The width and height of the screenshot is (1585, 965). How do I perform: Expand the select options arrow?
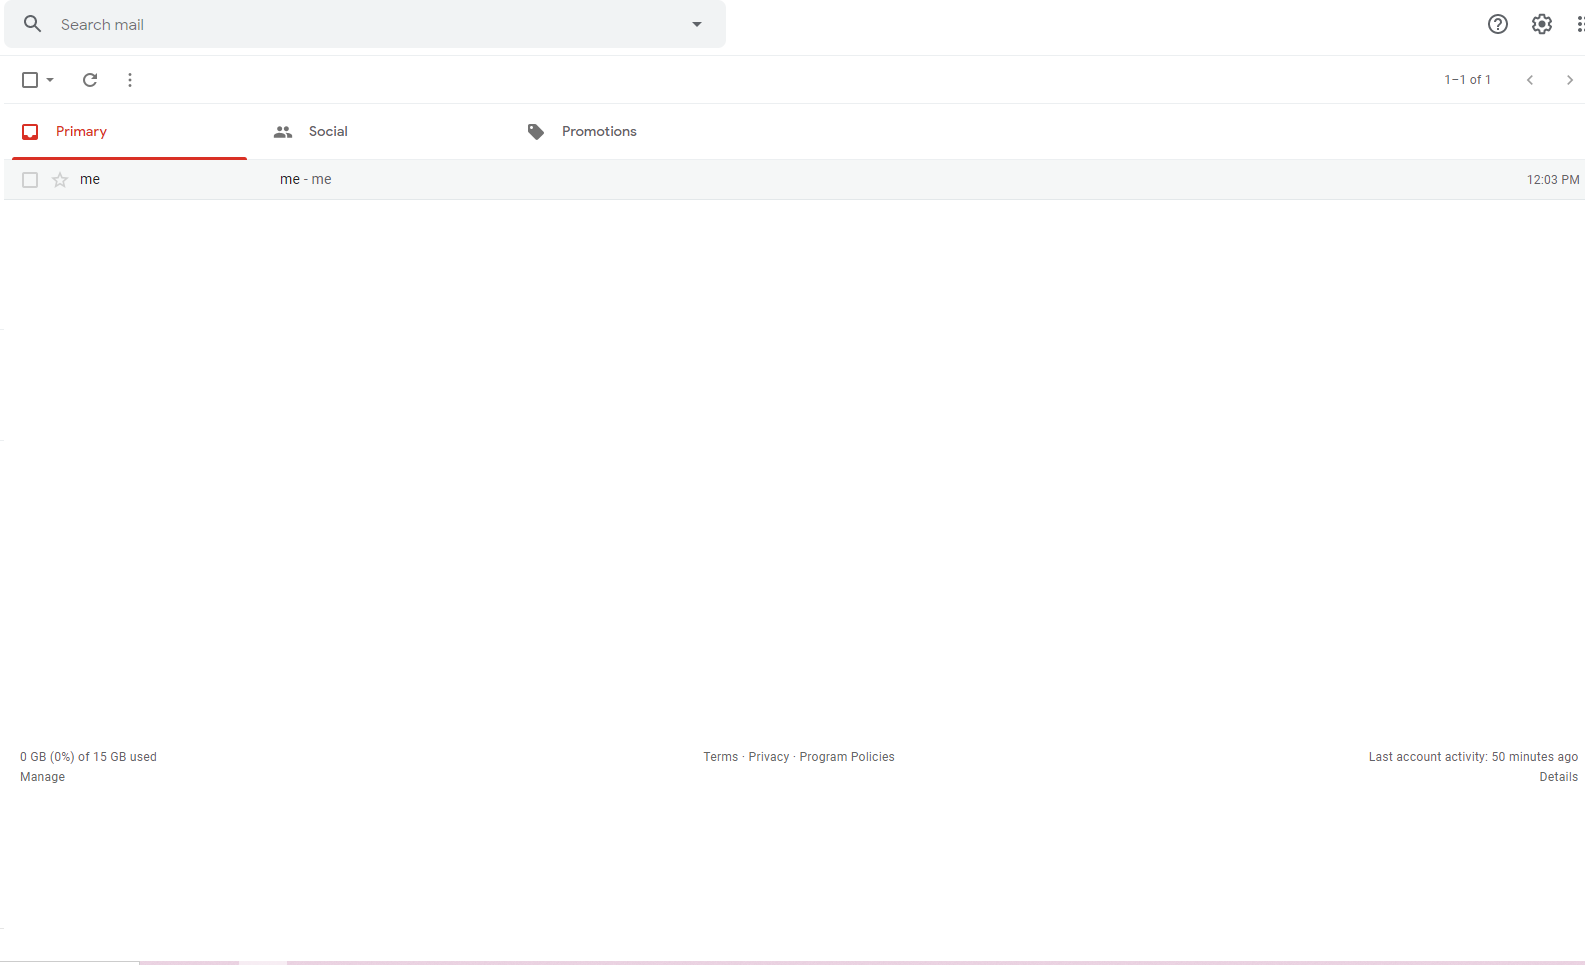pyautogui.click(x=50, y=80)
